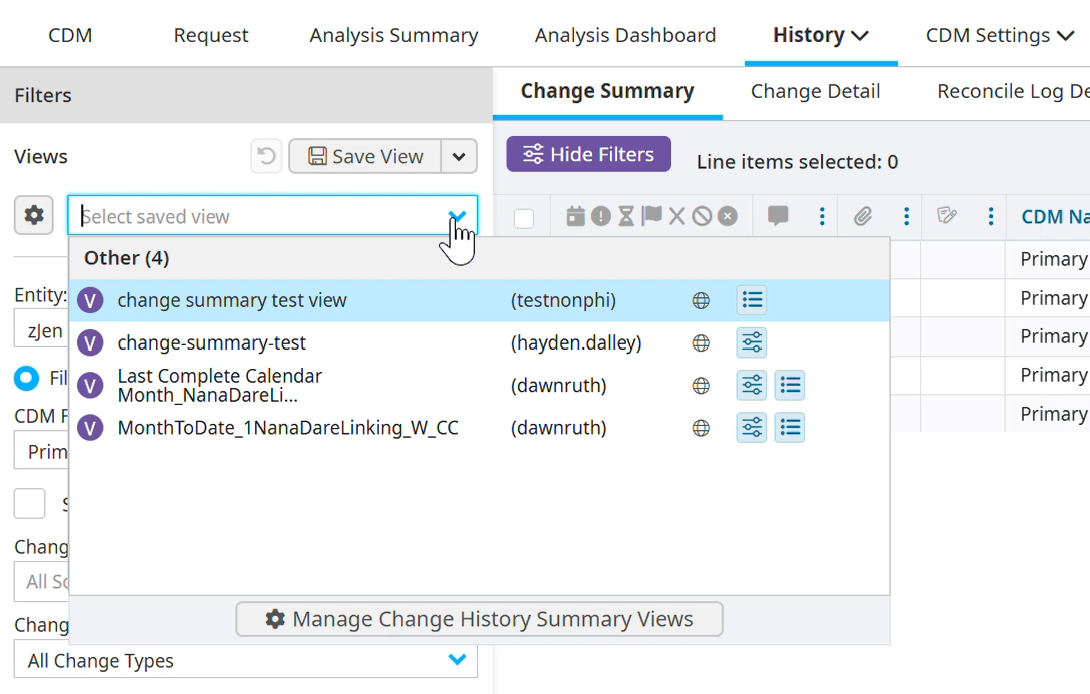Click the comment column header icon
This screenshot has height=694, width=1090.
pyautogui.click(x=778, y=216)
